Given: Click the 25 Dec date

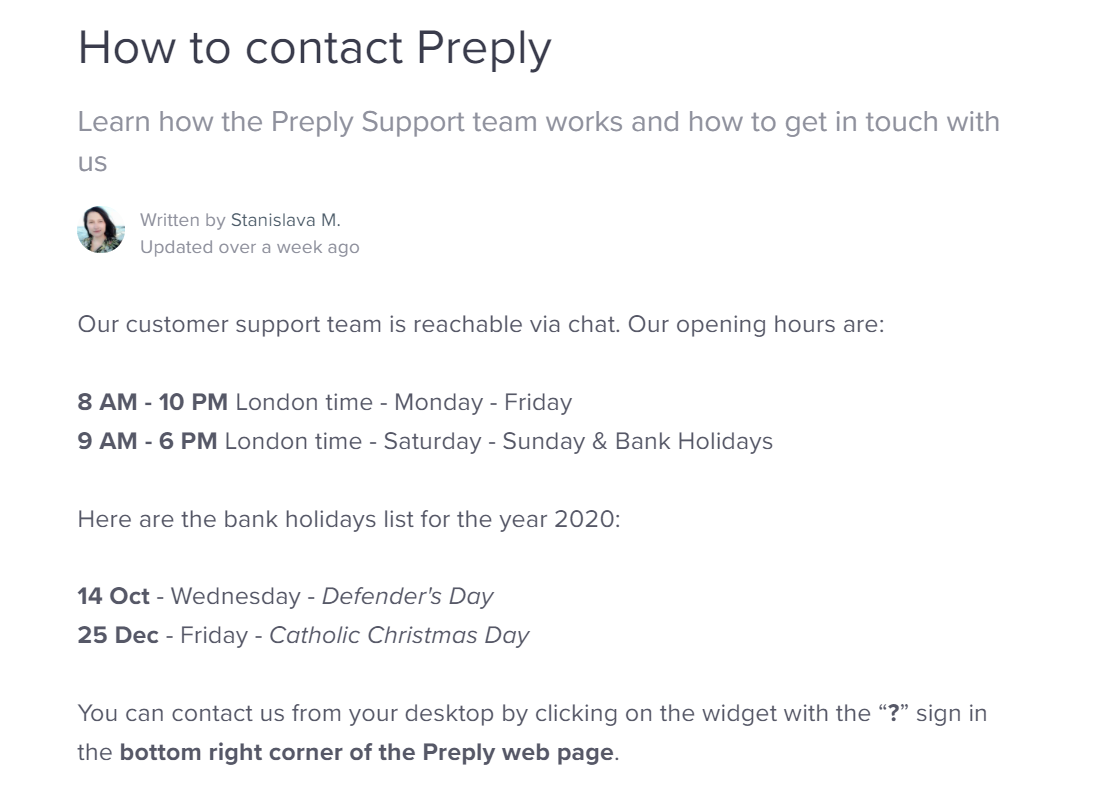Looking at the screenshot, I should point(118,636).
